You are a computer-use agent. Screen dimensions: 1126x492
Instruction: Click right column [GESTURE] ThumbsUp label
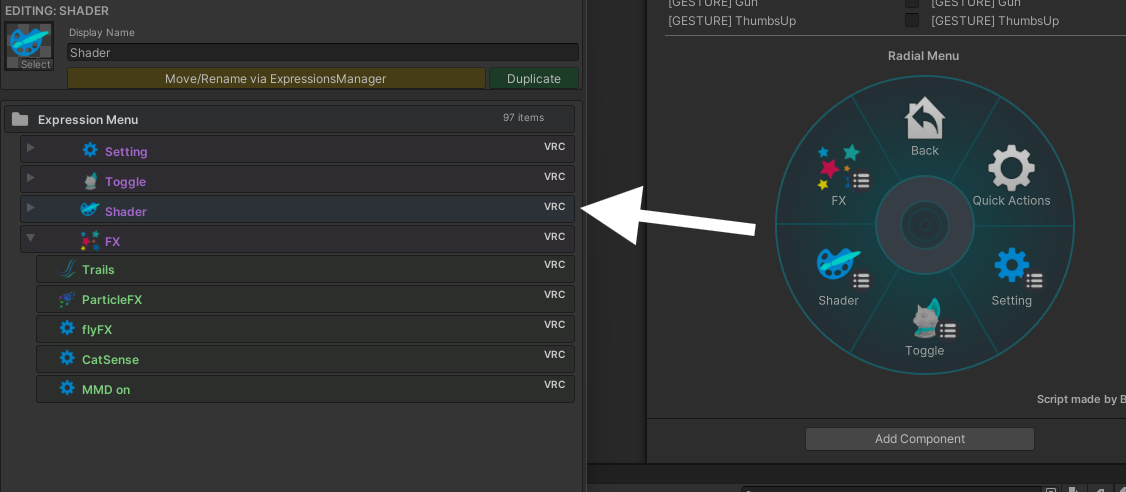(995, 21)
